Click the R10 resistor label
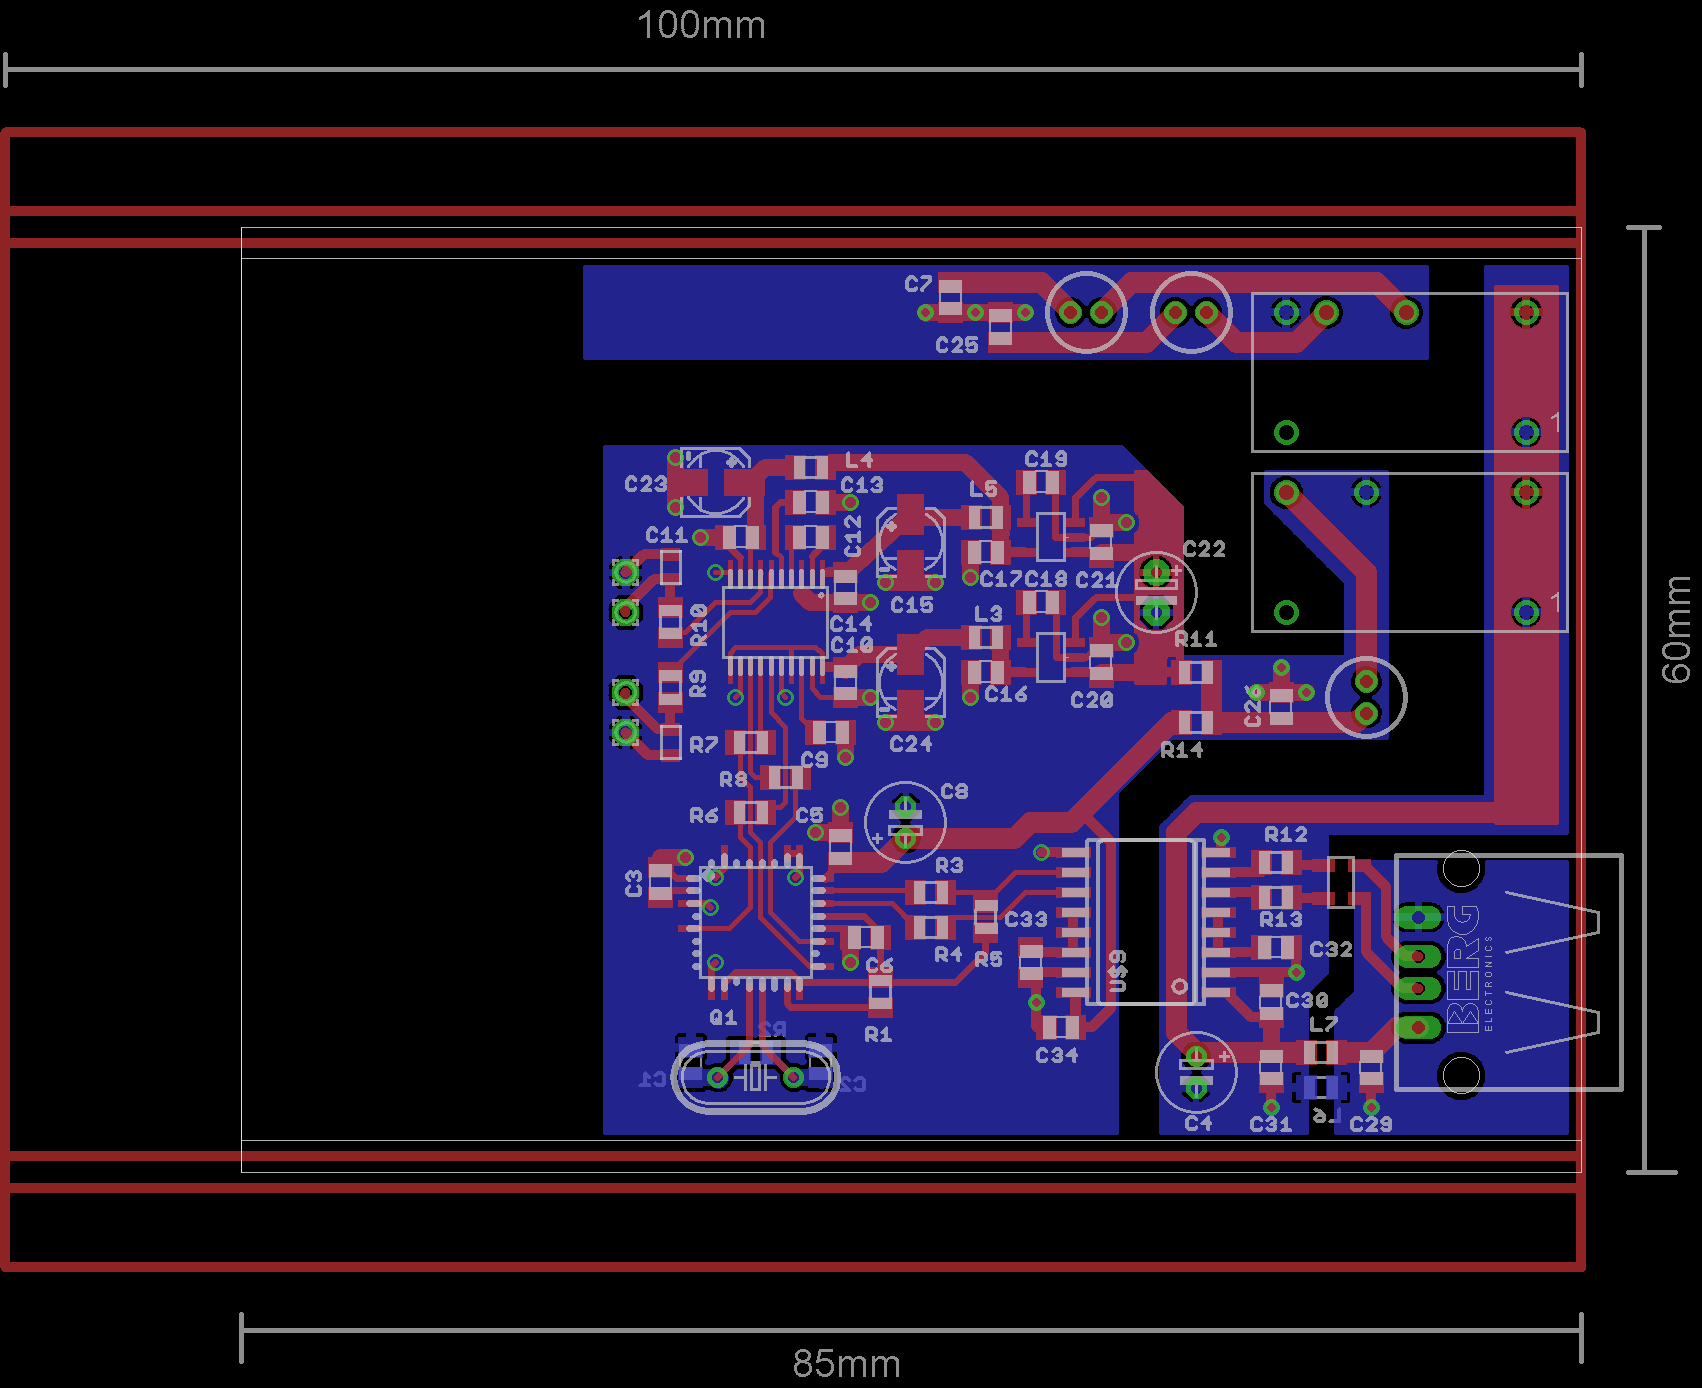This screenshot has height=1388, width=1702. (x=699, y=624)
